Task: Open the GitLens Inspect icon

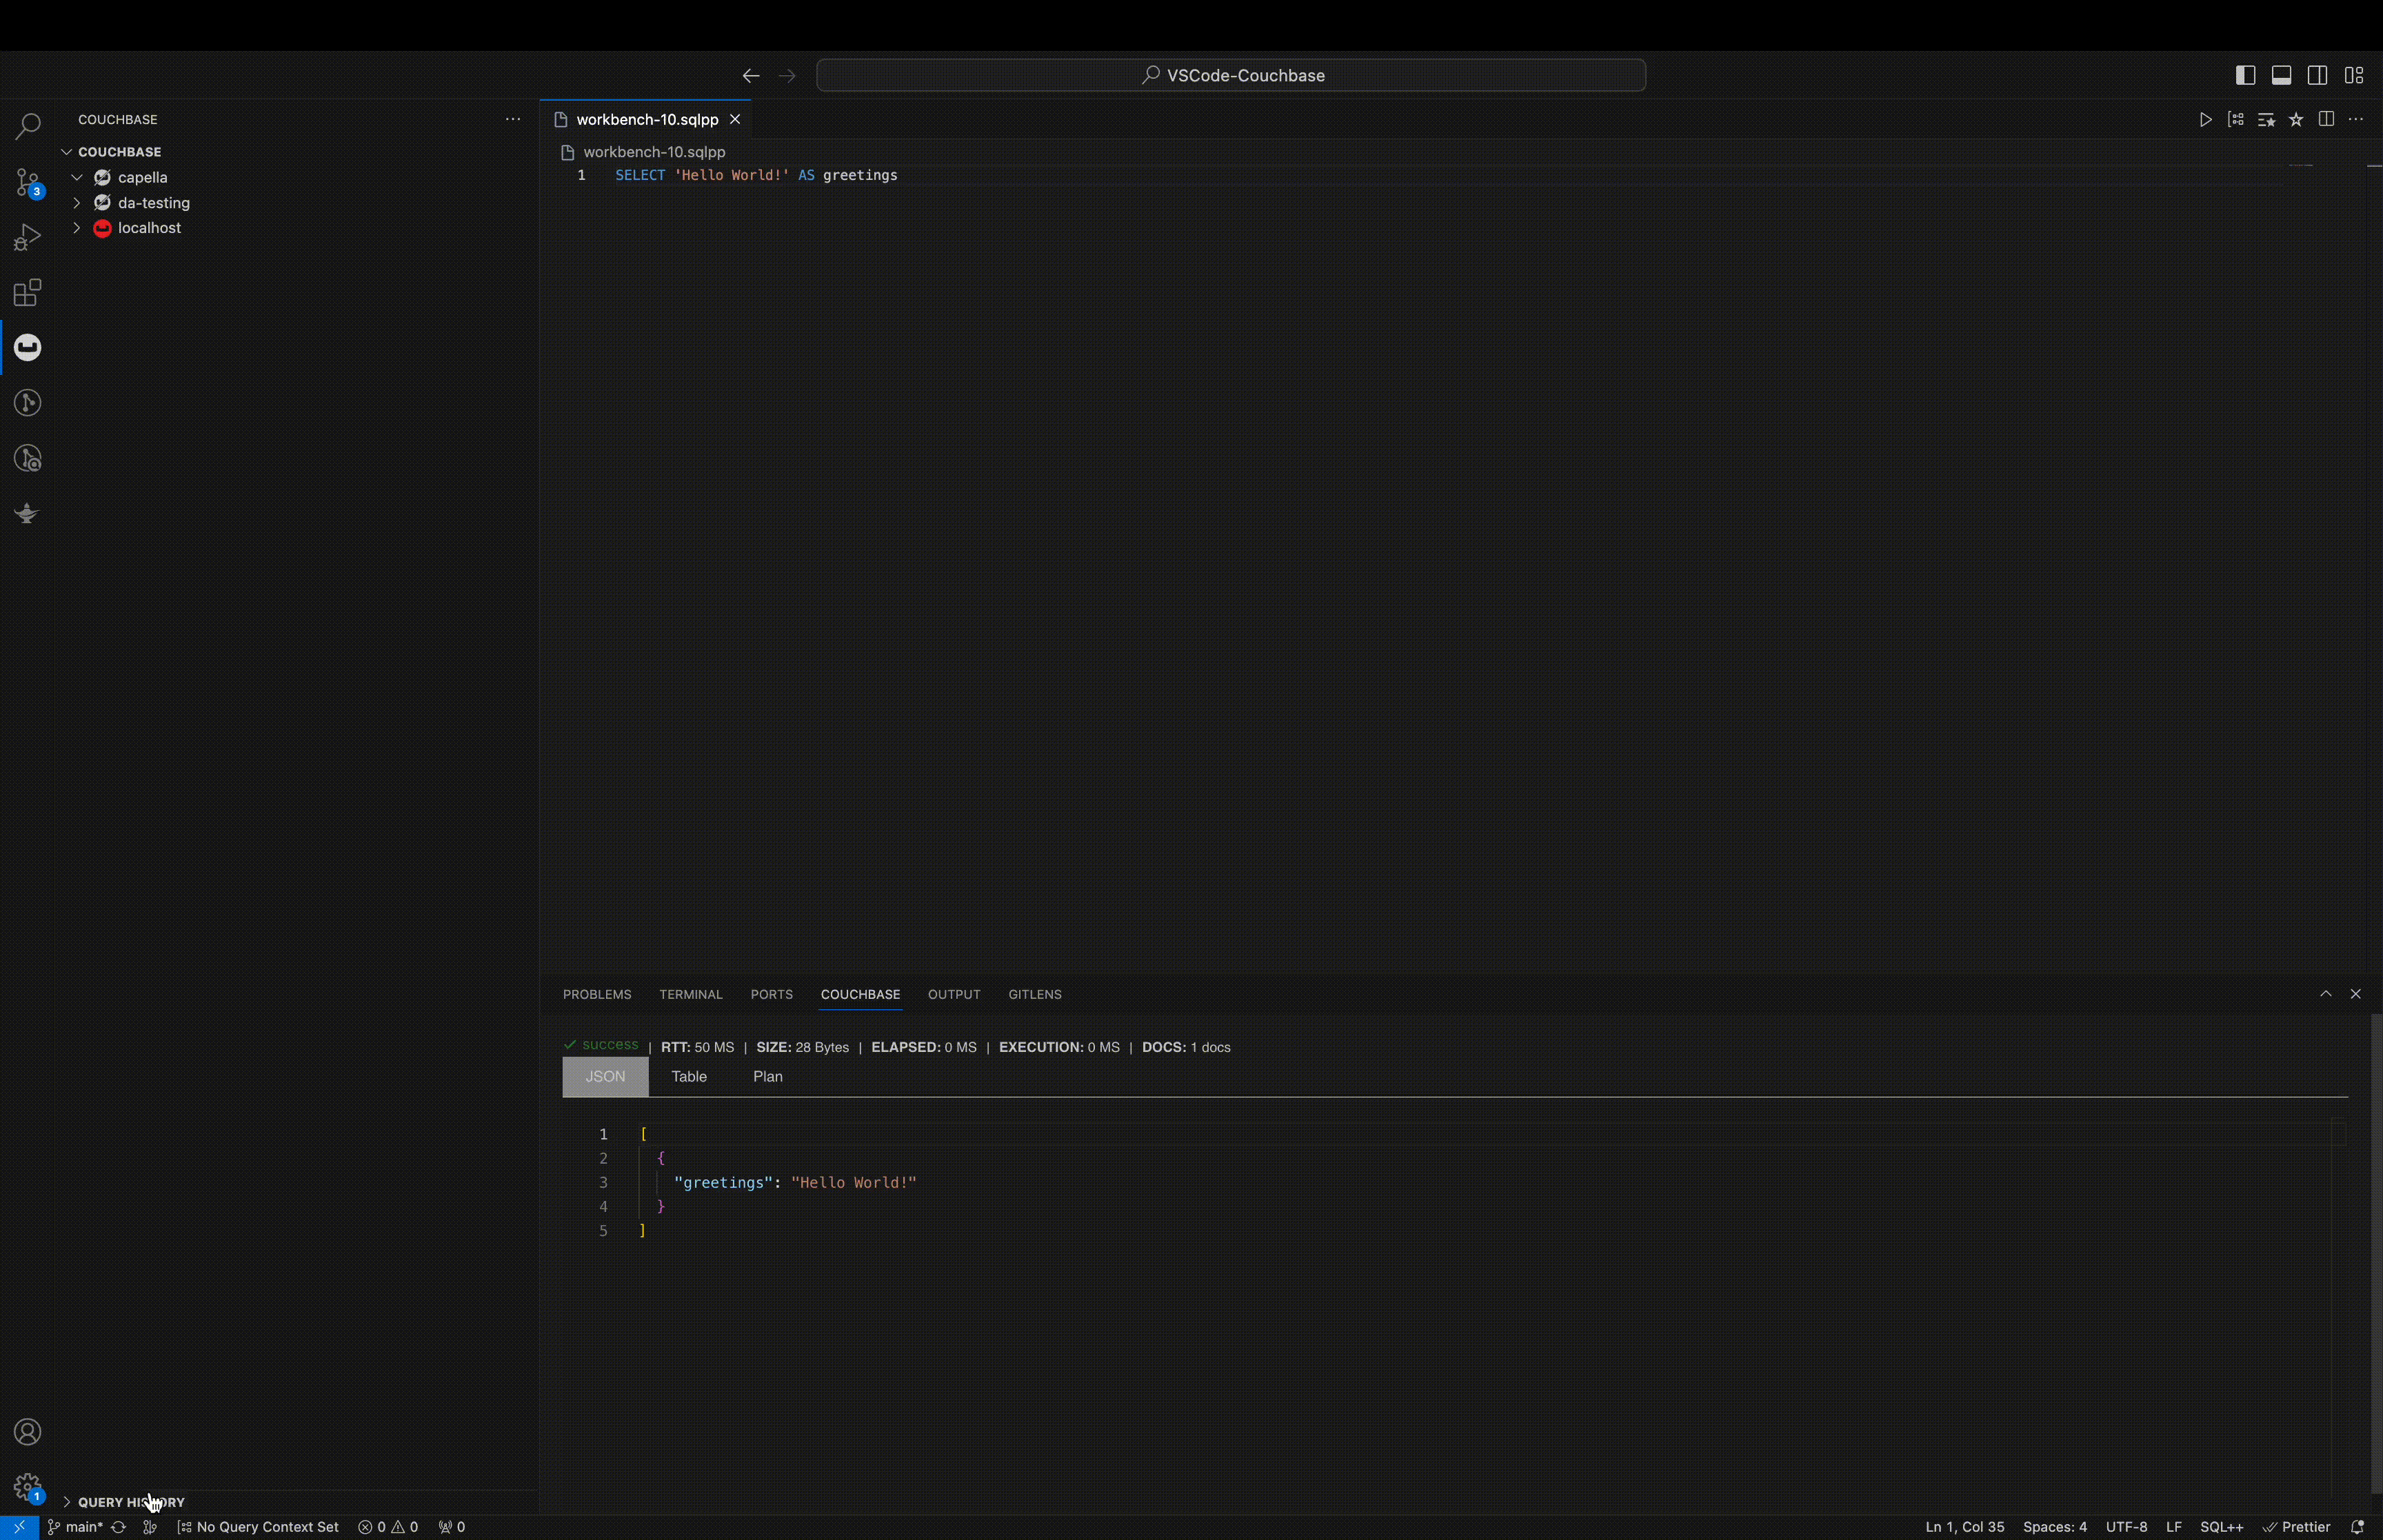Action: (28, 458)
